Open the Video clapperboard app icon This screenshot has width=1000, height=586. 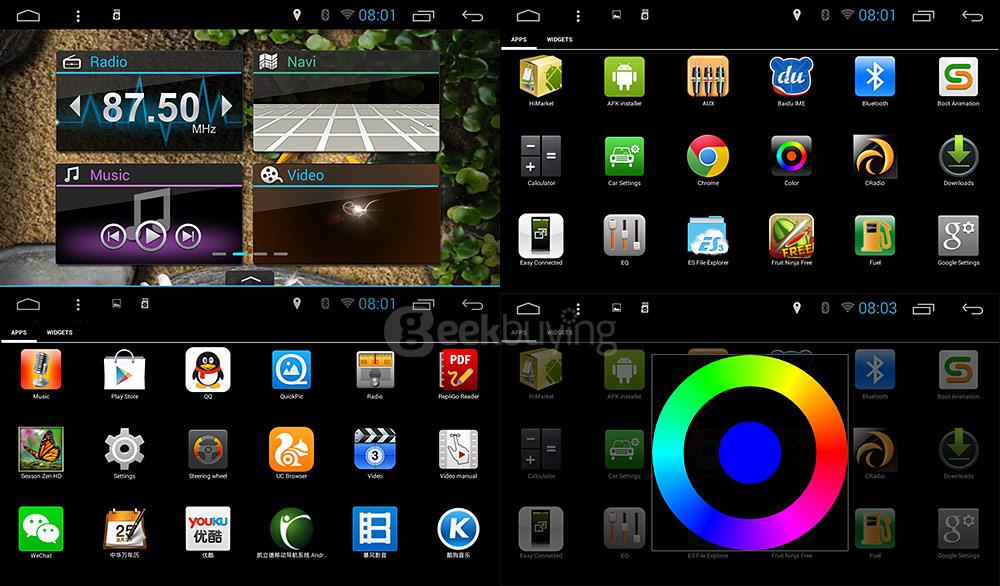375,450
